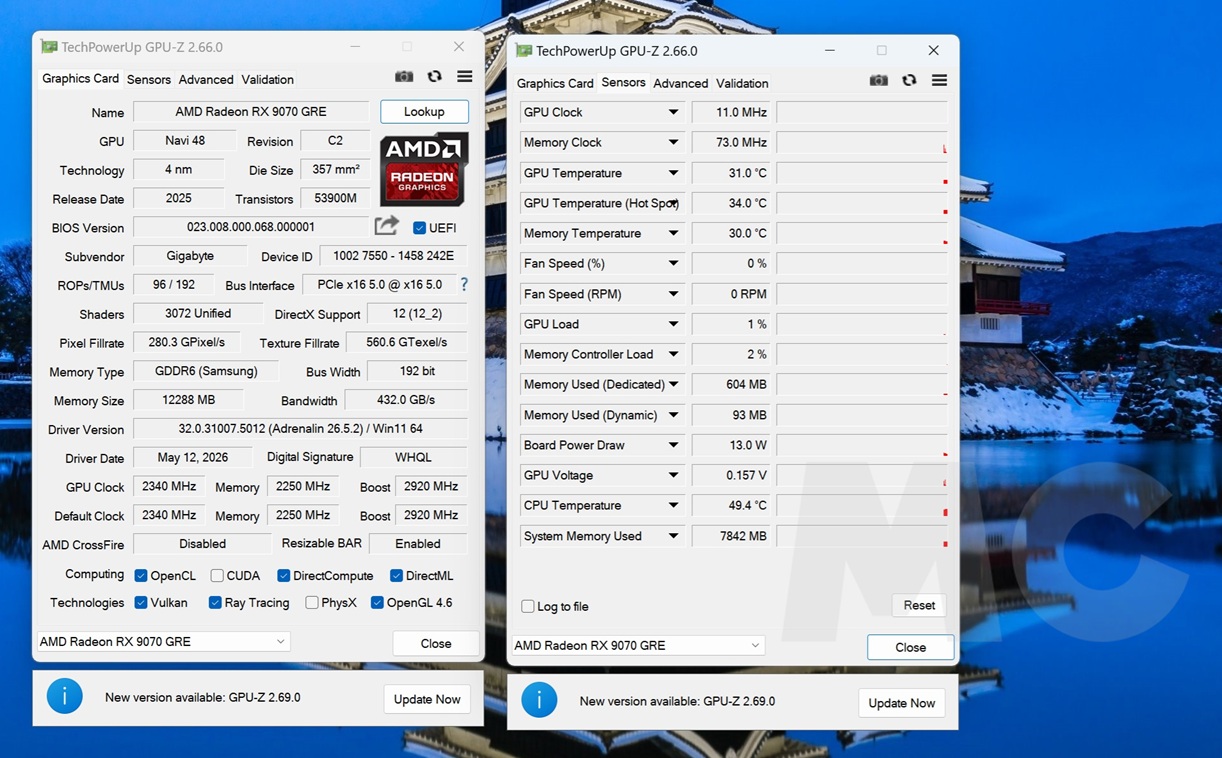1222x758 pixels.
Task: Click the Lookup button
Action: (424, 112)
